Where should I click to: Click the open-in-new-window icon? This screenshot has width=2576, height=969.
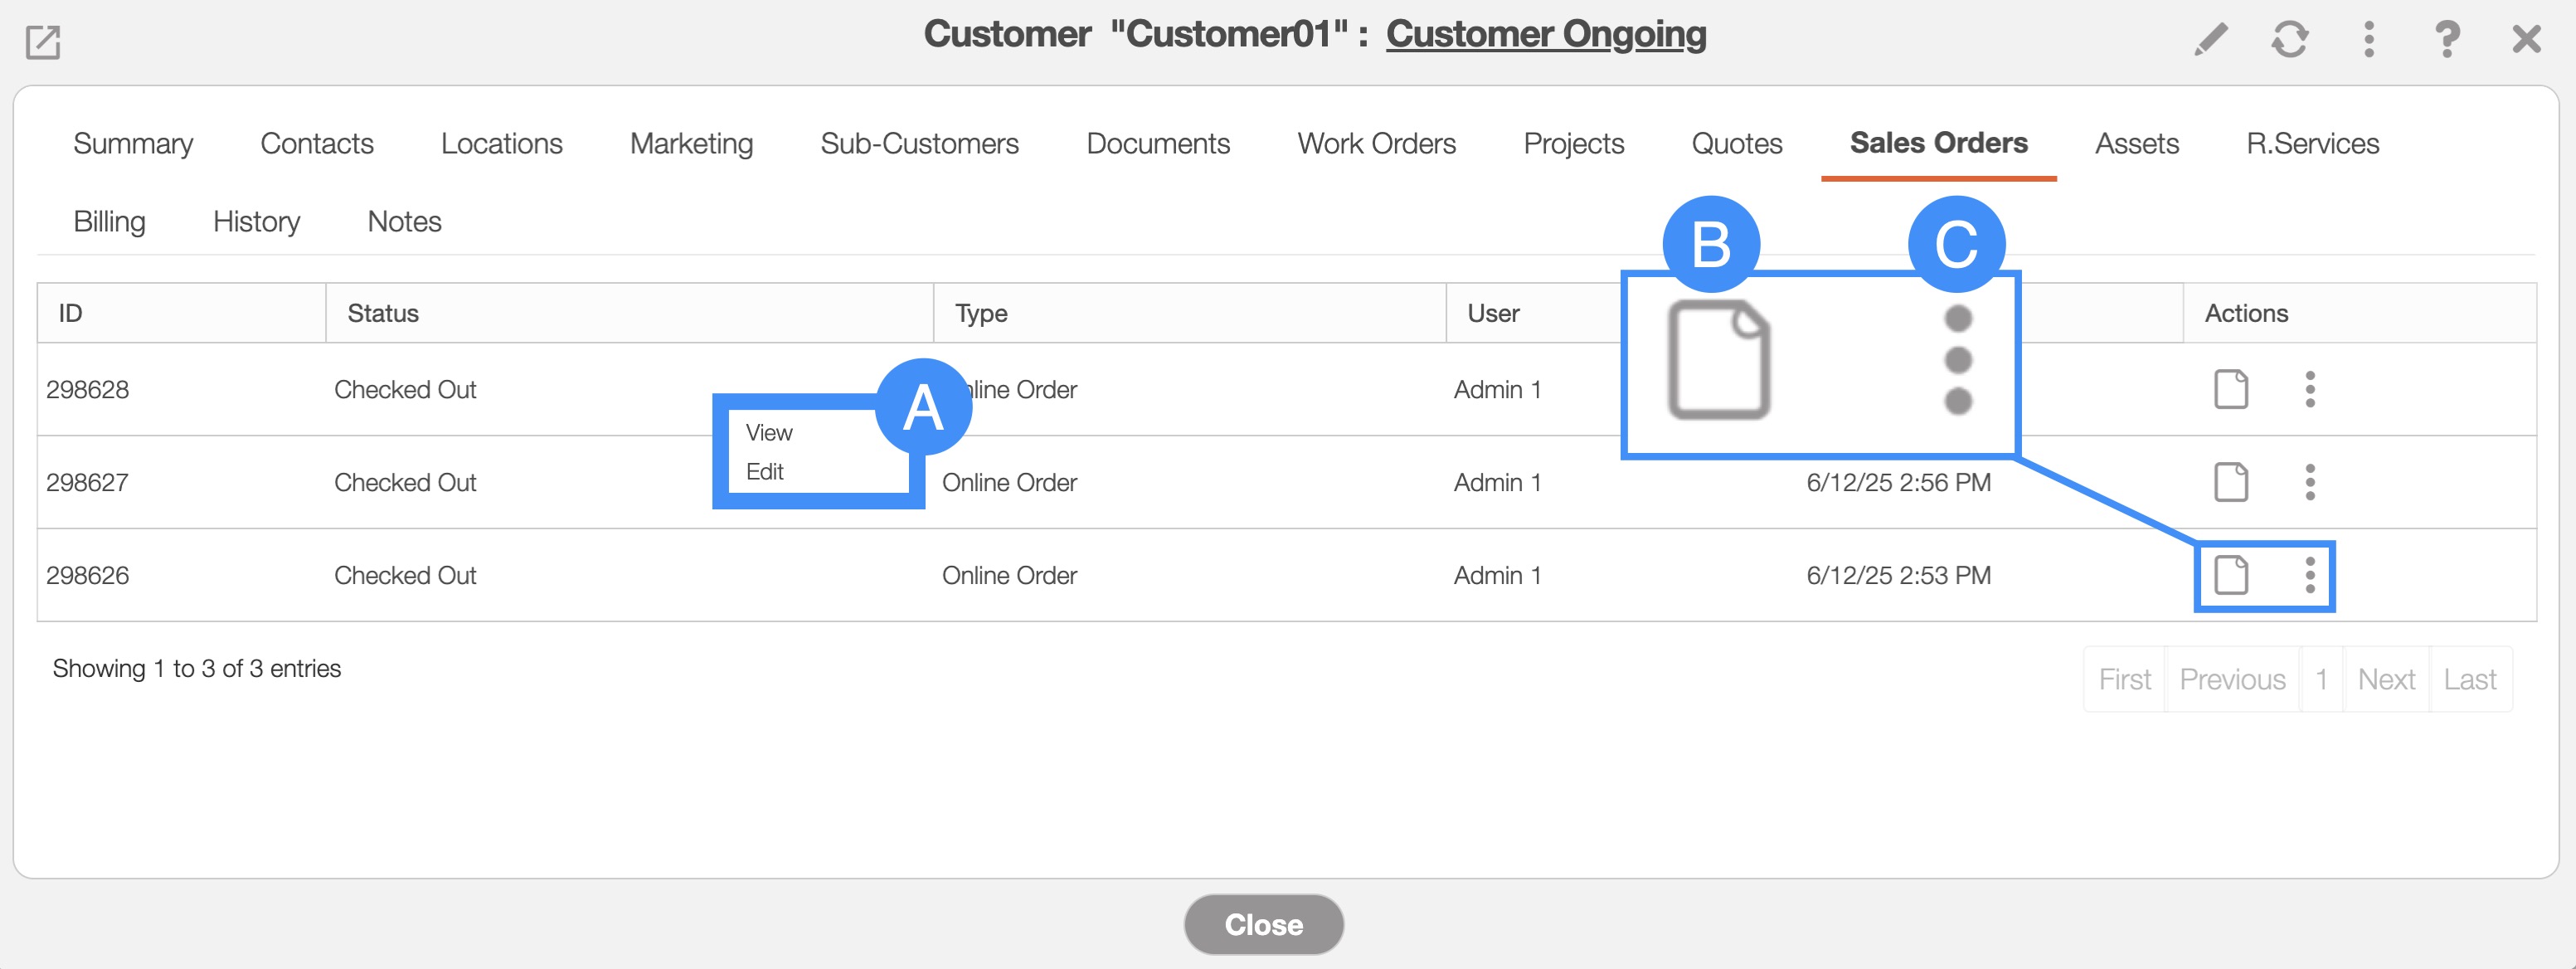[x=43, y=42]
